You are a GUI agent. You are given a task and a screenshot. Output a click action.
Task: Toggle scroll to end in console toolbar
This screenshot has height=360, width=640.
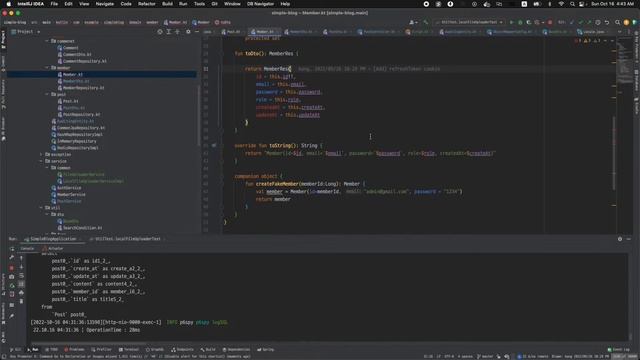tap(21, 284)
